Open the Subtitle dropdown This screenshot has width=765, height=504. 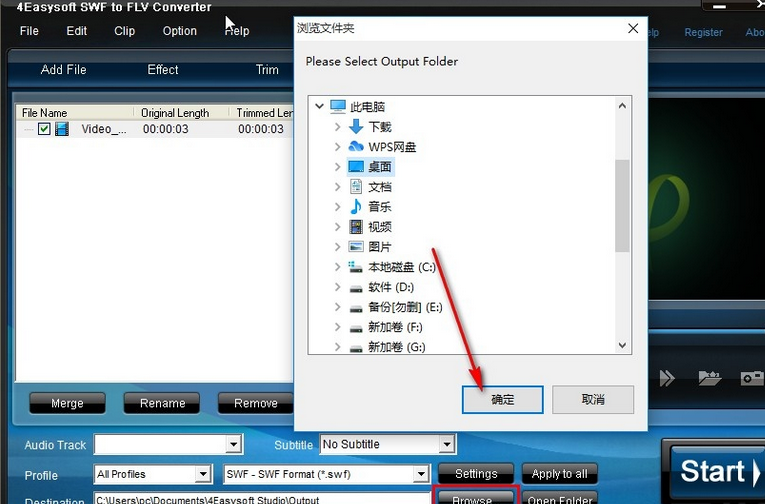click(x=446, y=444)
